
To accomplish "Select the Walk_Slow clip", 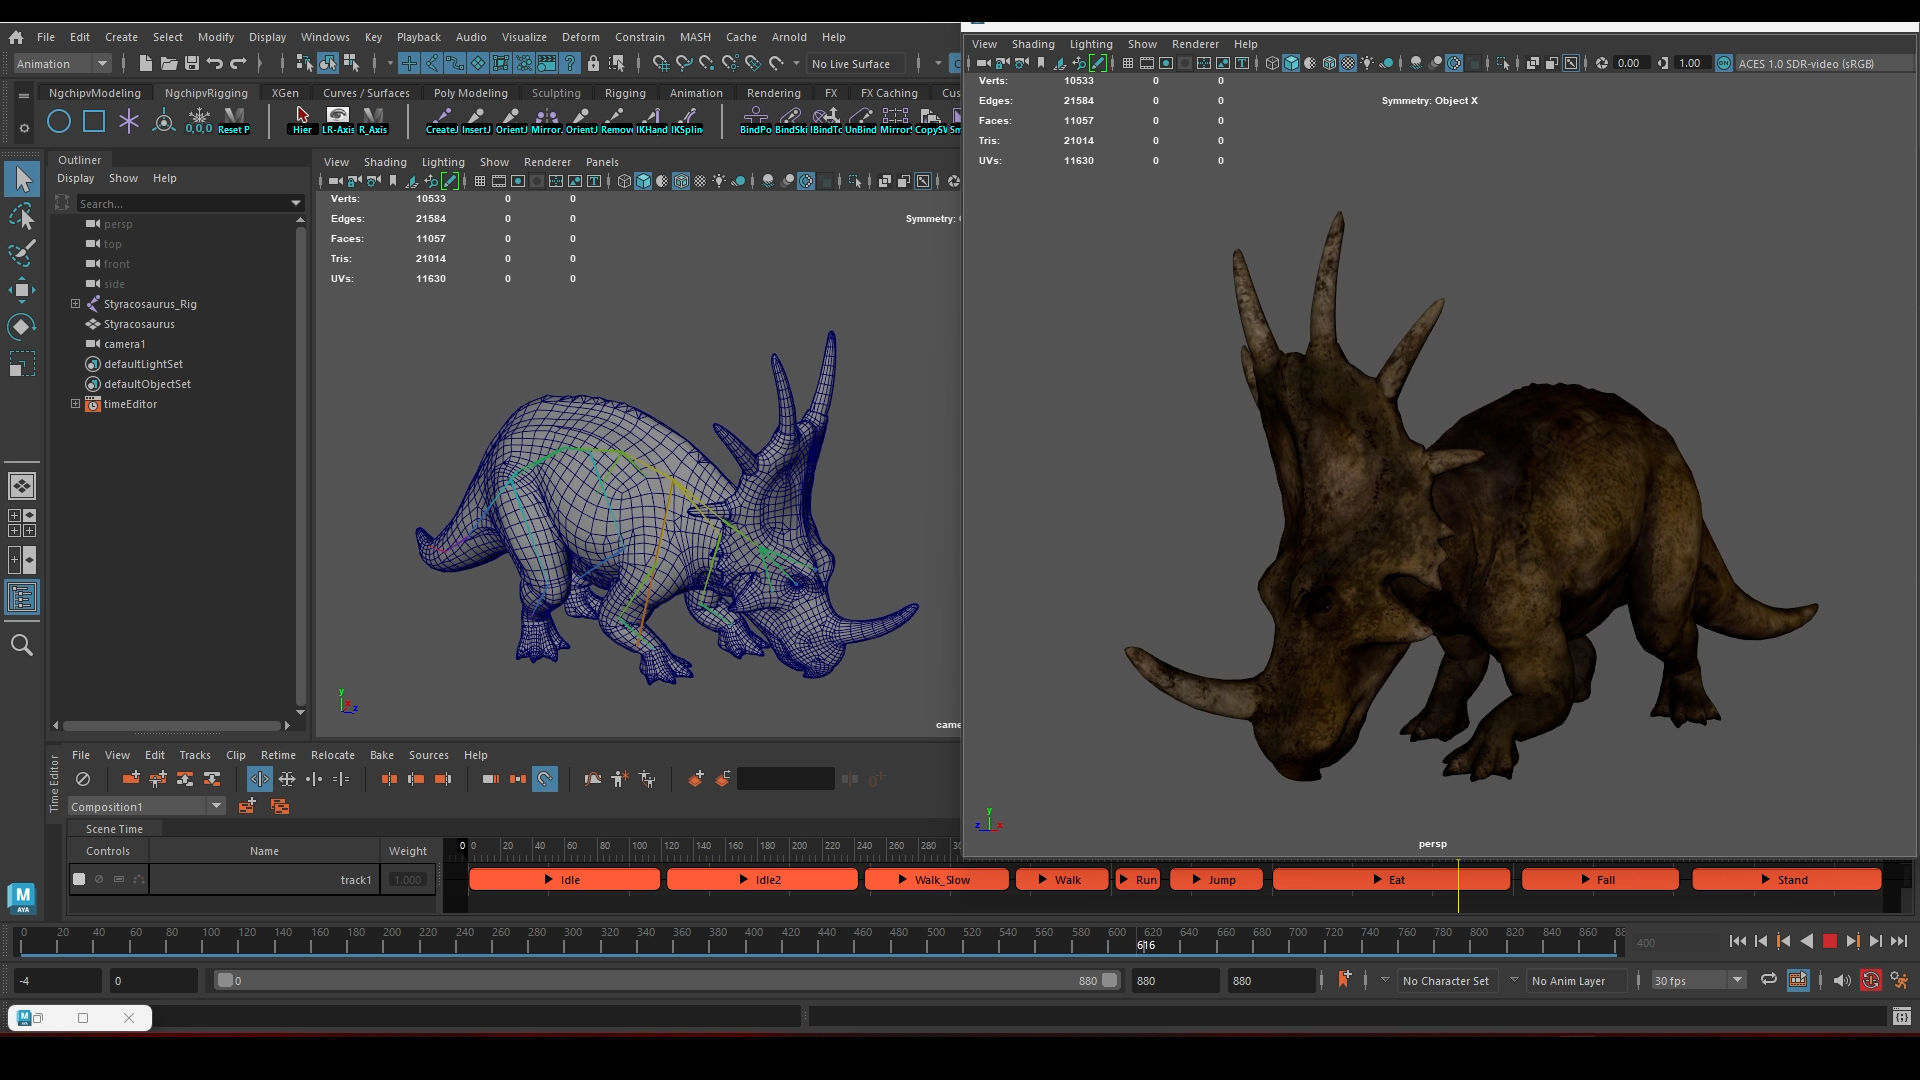I will (936, 880).
